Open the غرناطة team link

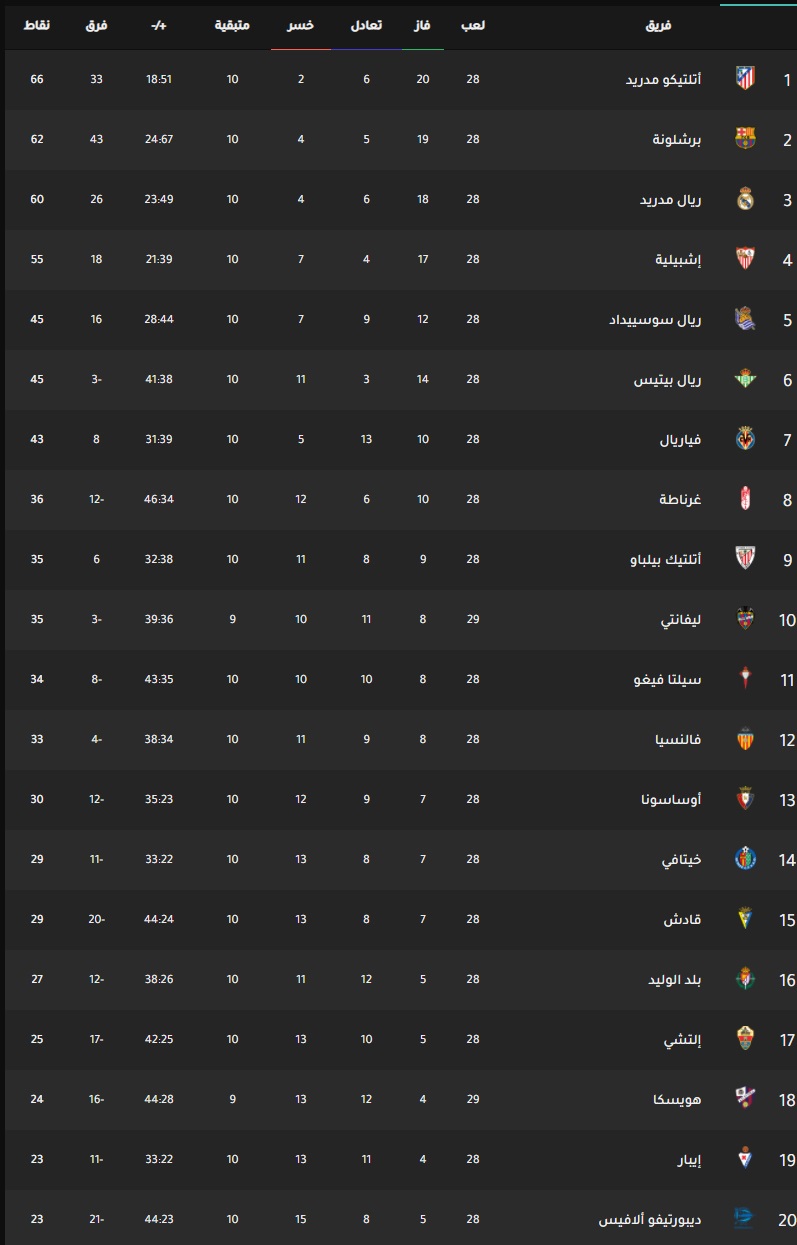(x=683, y=499)
